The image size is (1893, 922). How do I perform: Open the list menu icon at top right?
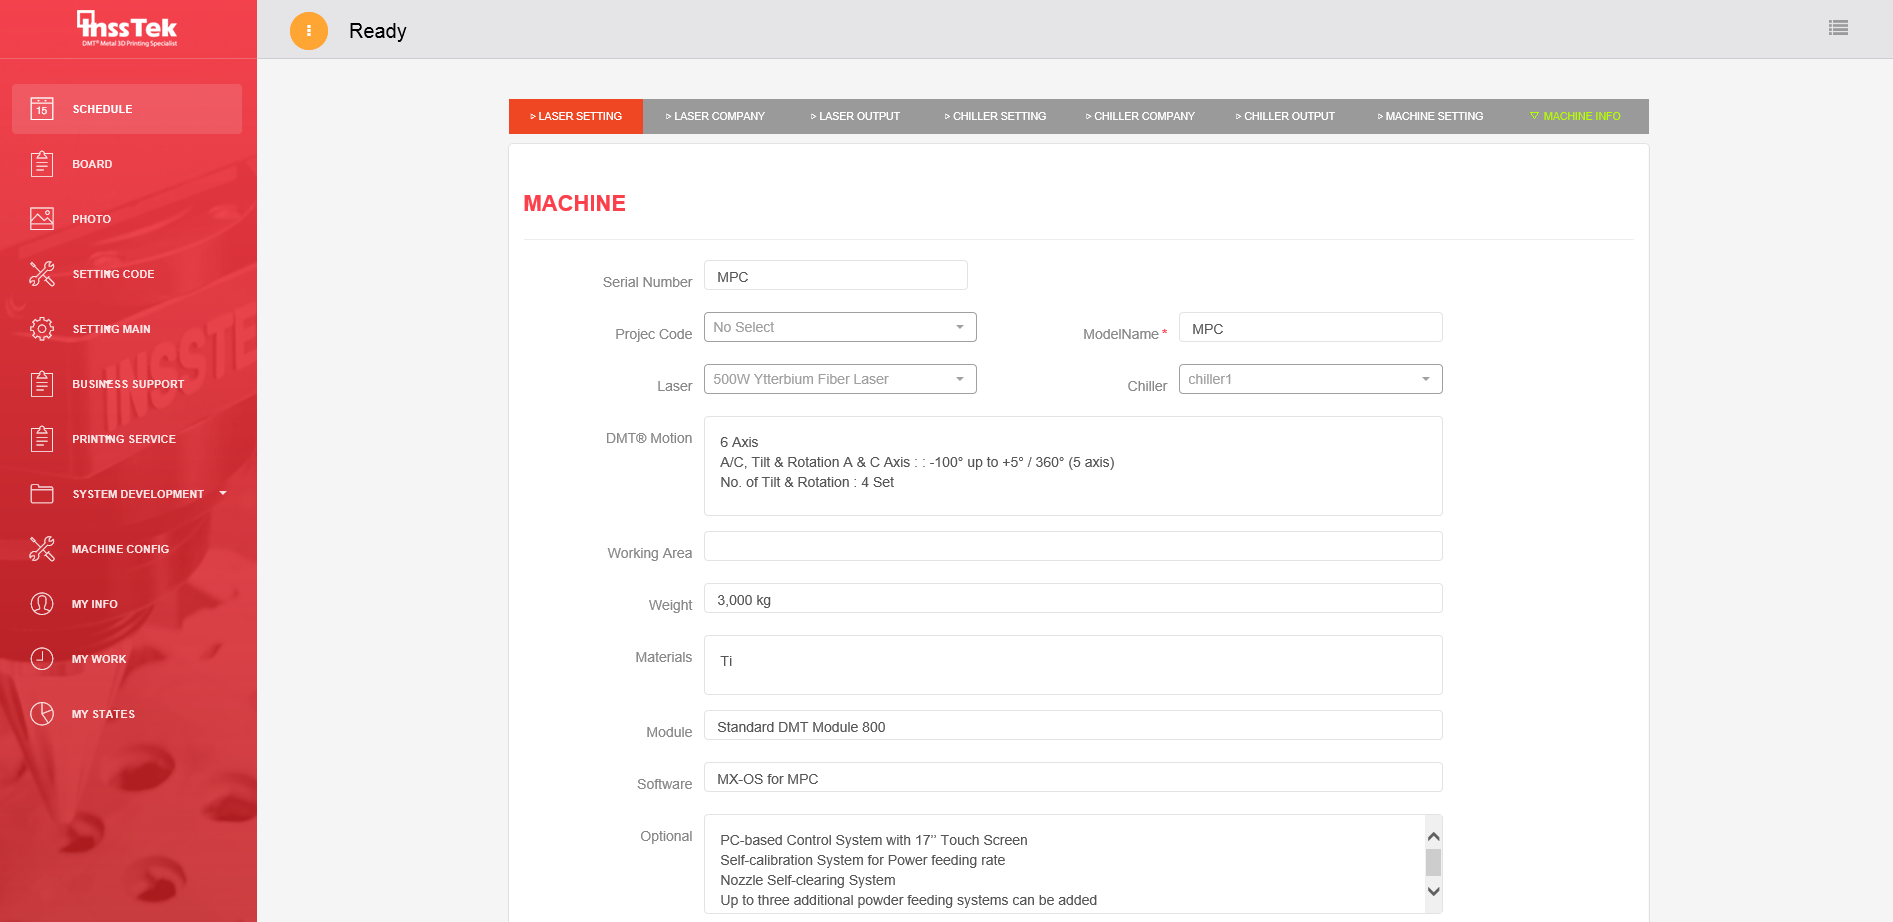(1838, 28)
